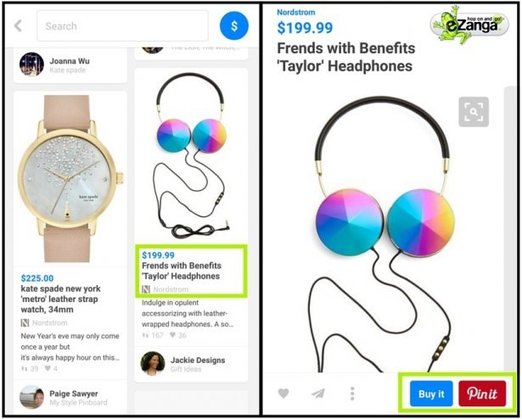Open kate spade metro leather strap watch title
This screenshot has width=522, height=419.
[x=61, y=299]
